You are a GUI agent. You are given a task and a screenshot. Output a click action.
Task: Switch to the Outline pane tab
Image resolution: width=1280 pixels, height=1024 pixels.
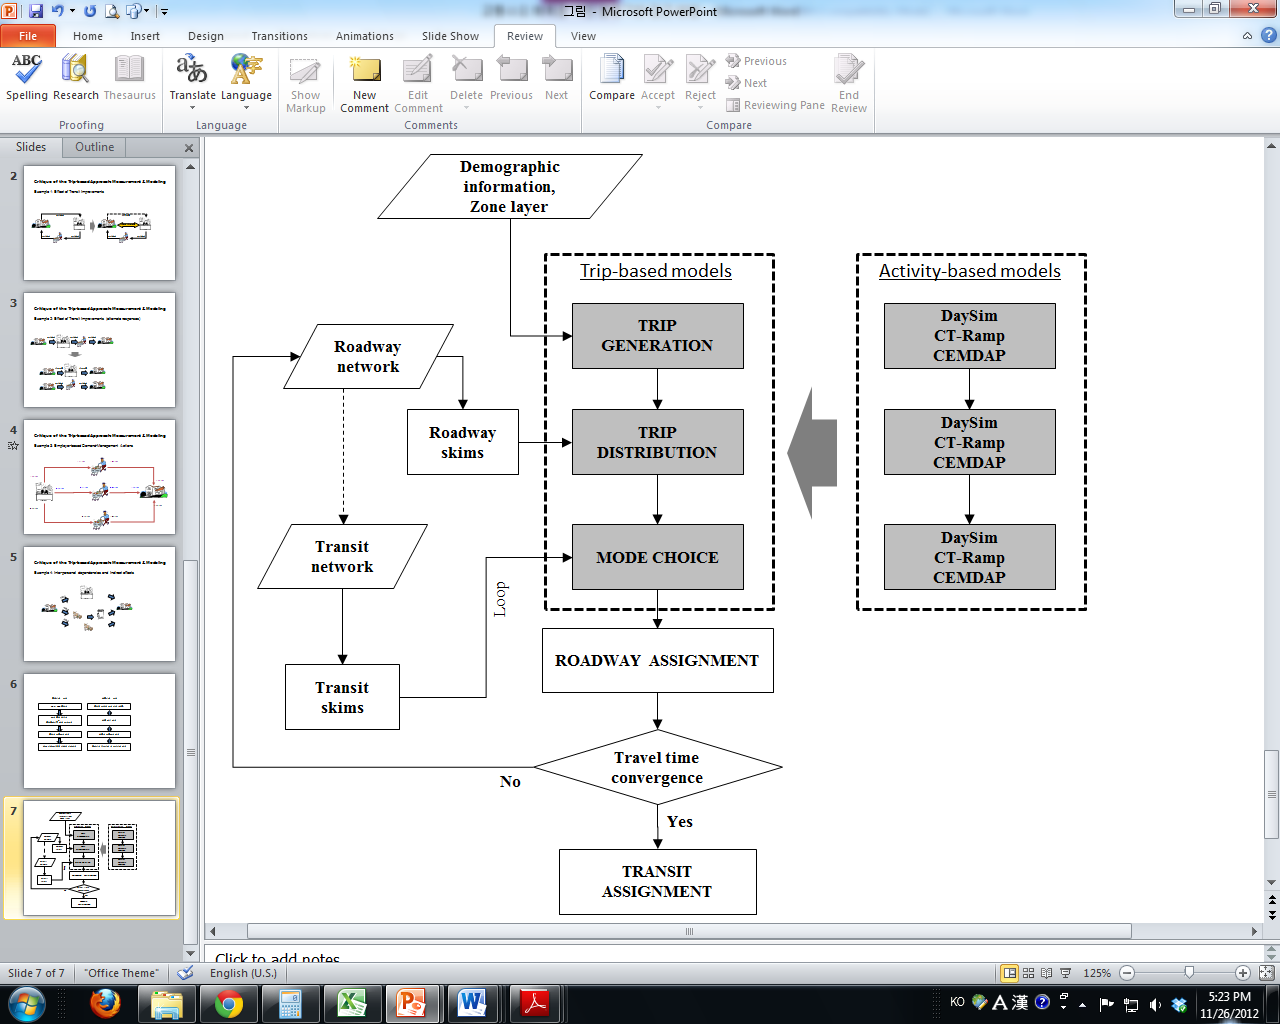(95, 147)
